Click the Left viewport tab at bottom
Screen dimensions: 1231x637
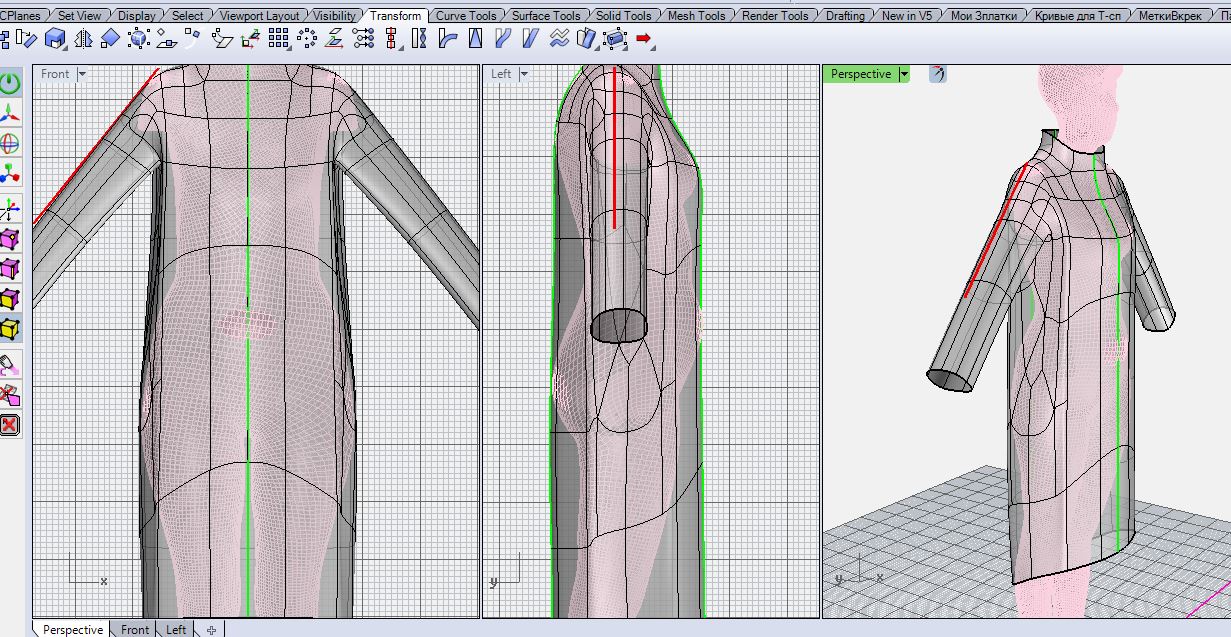(x=176, y=629)
